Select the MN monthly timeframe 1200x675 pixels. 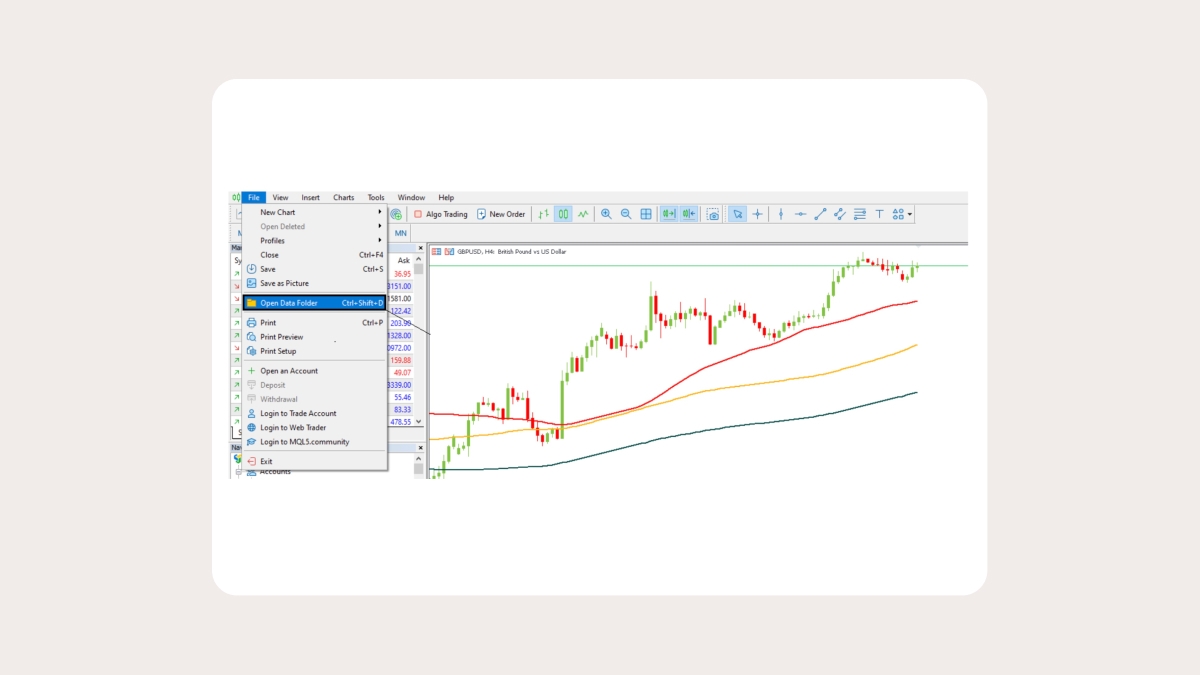(401, 233)
